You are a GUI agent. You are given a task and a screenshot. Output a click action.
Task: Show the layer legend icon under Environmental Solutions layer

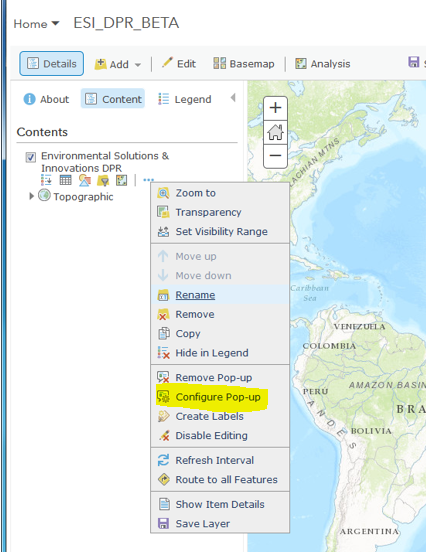[46, 180]
